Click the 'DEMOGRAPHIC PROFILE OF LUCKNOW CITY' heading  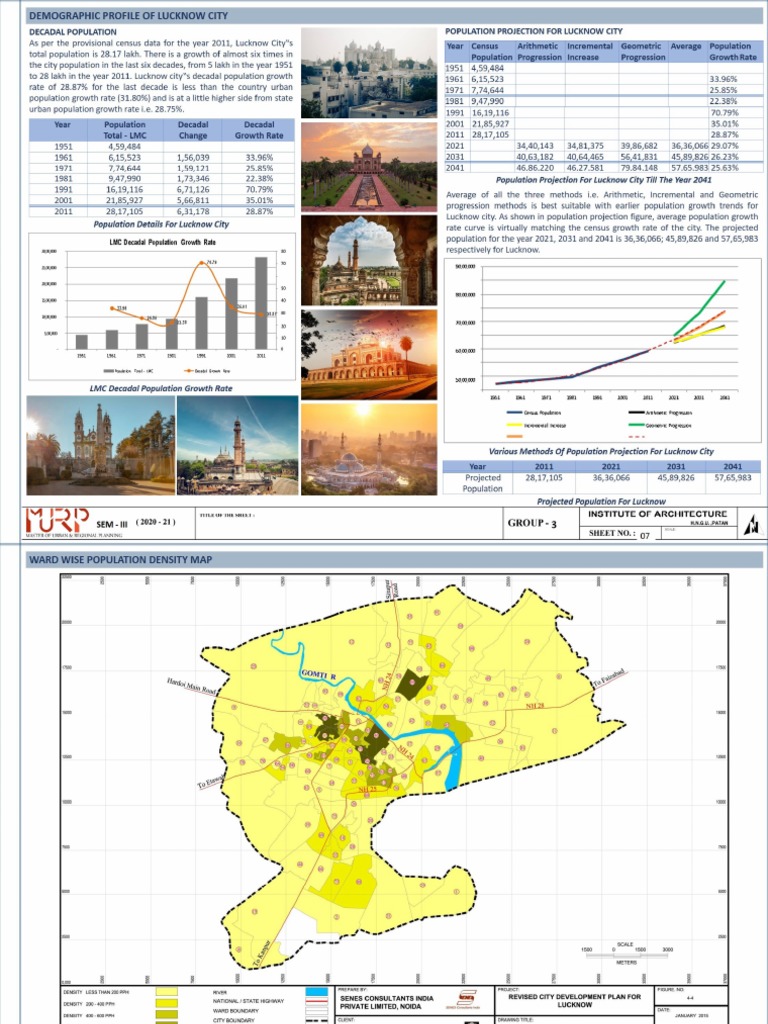point(128,16)
